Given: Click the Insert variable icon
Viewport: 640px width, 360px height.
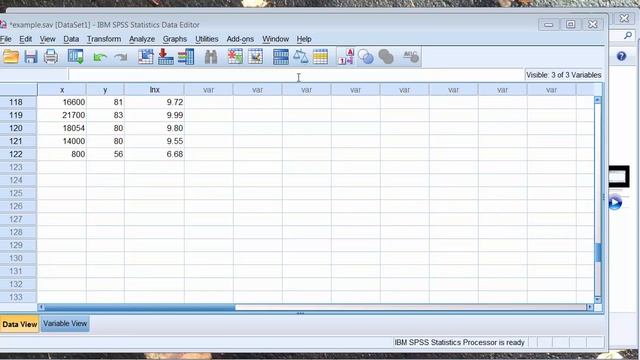Looking at the screenshot, I should [256, 57].
